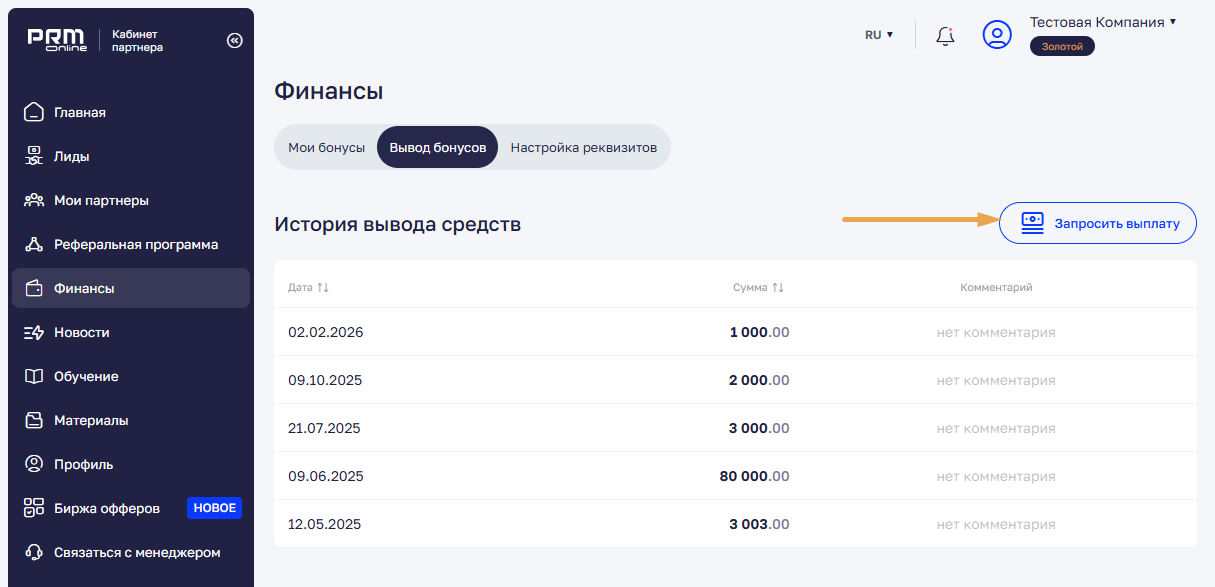
Task: Expand the Тестовая Компания account menu
Action: click(1102, 22)
